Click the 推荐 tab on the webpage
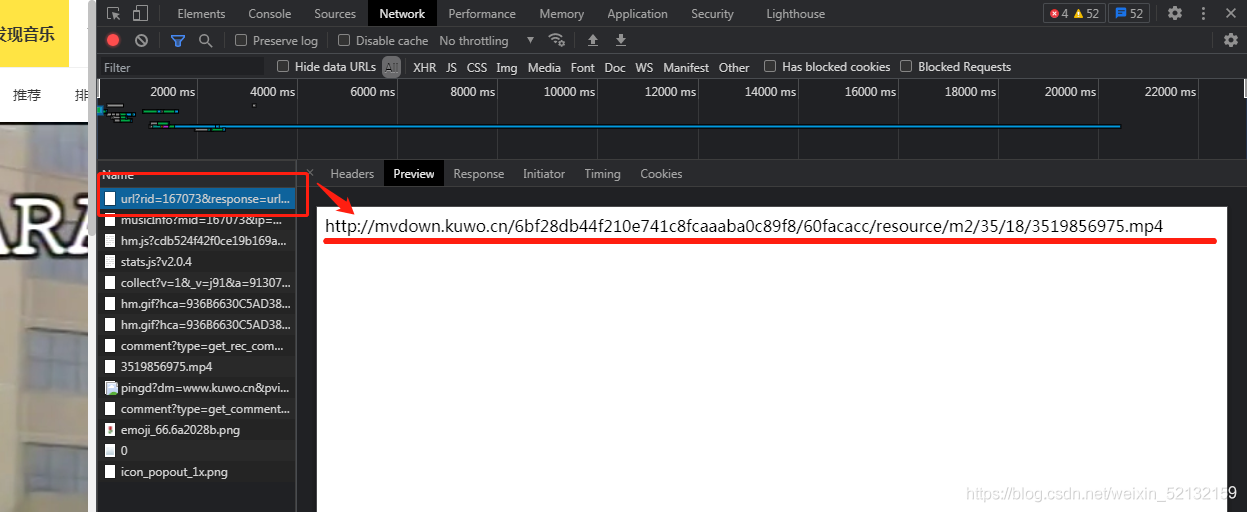 point(27,95)
